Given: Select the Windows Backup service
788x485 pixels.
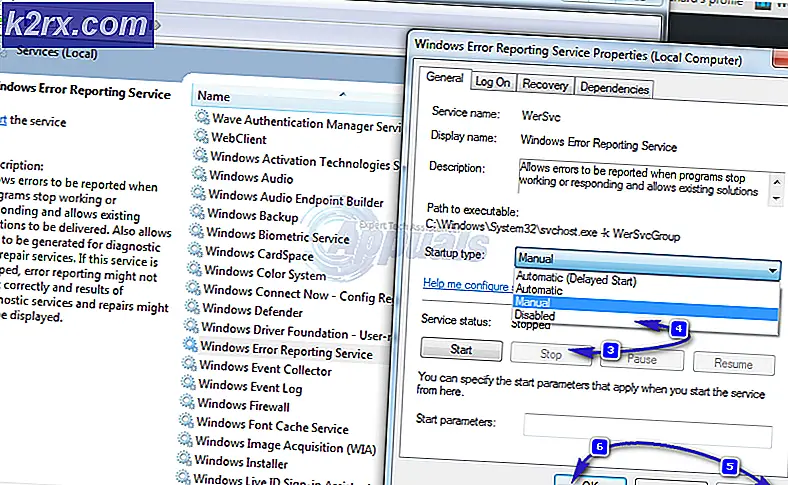Looking at the screenshot, I should (x=252, y=215).
